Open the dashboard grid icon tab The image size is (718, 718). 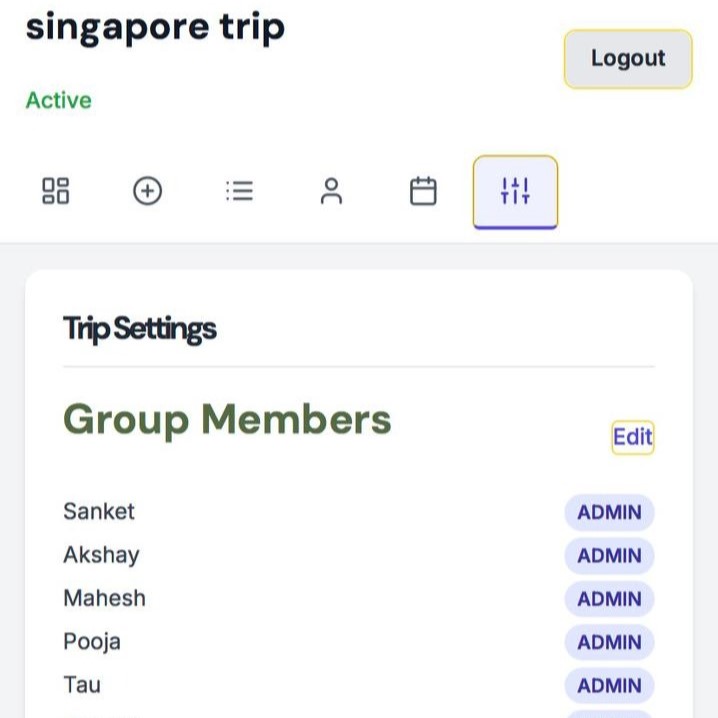tap(56, 191)
